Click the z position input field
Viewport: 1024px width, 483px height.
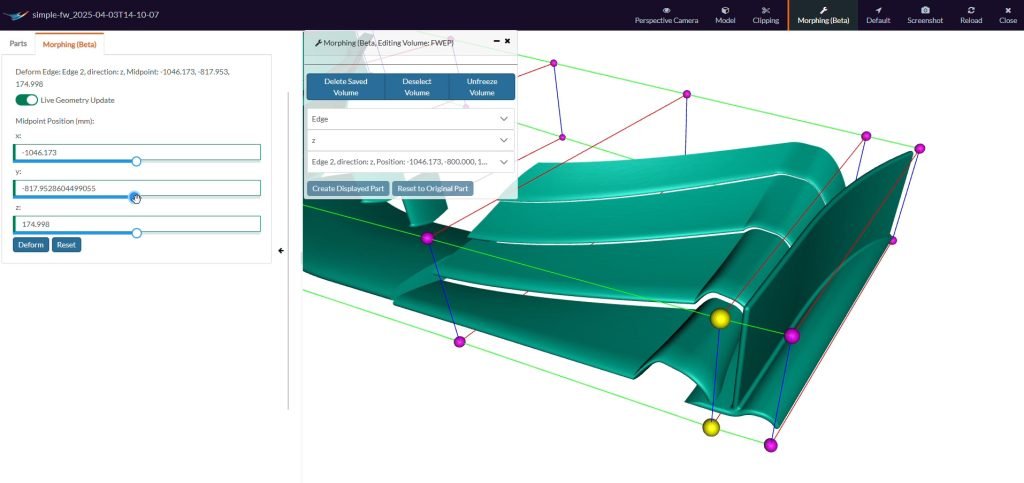click(137, 224)
